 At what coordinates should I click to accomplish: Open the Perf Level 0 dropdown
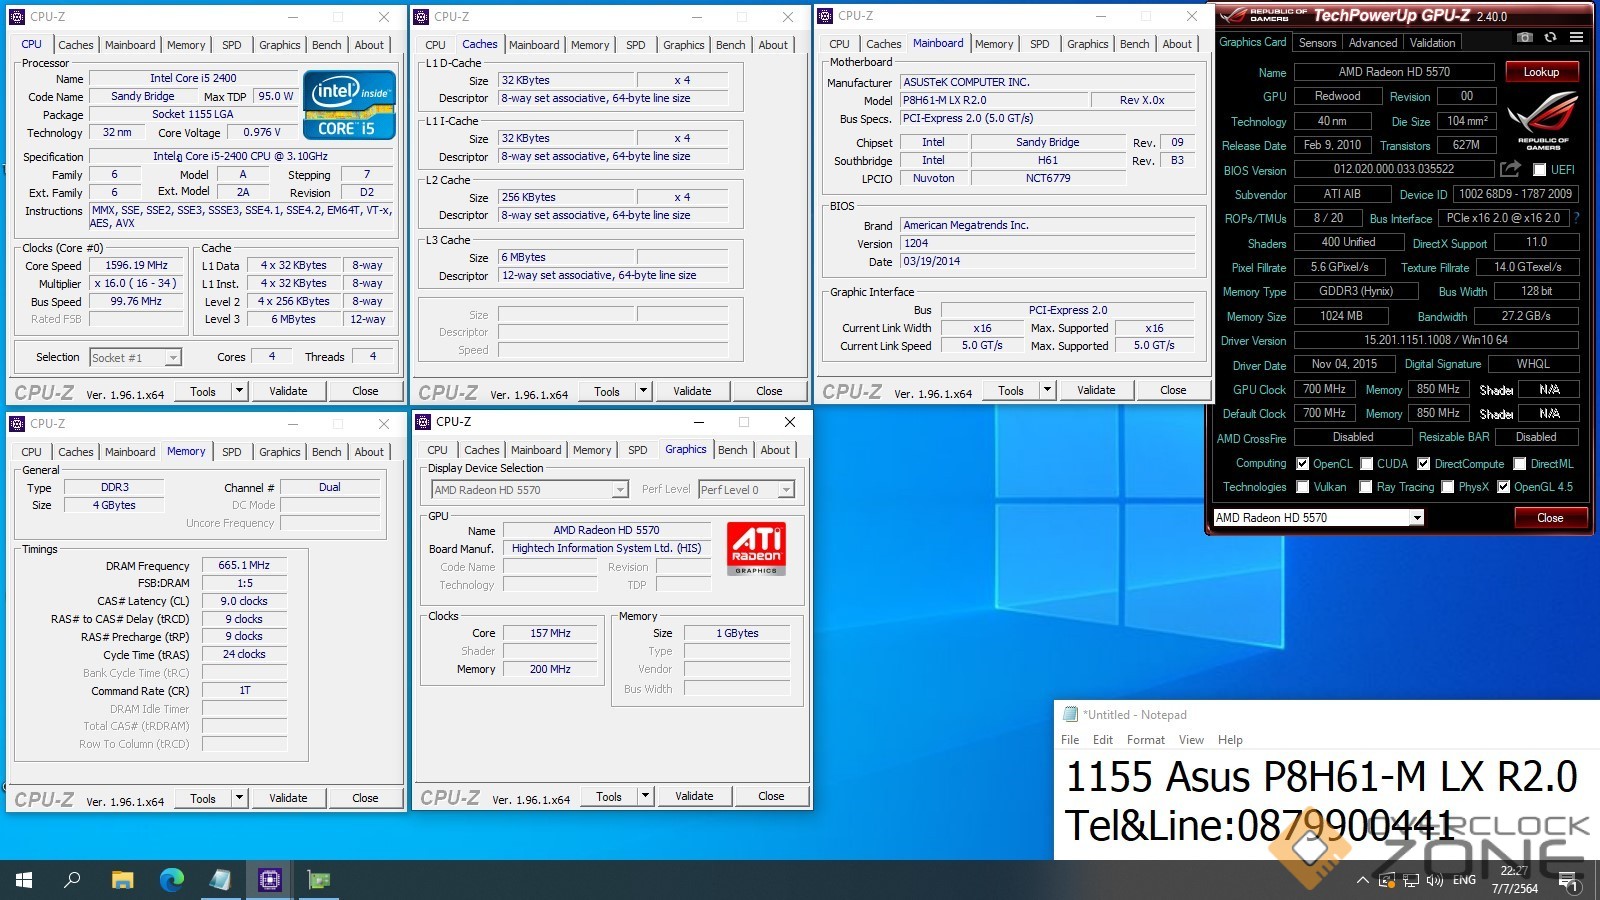click(786, 490)
